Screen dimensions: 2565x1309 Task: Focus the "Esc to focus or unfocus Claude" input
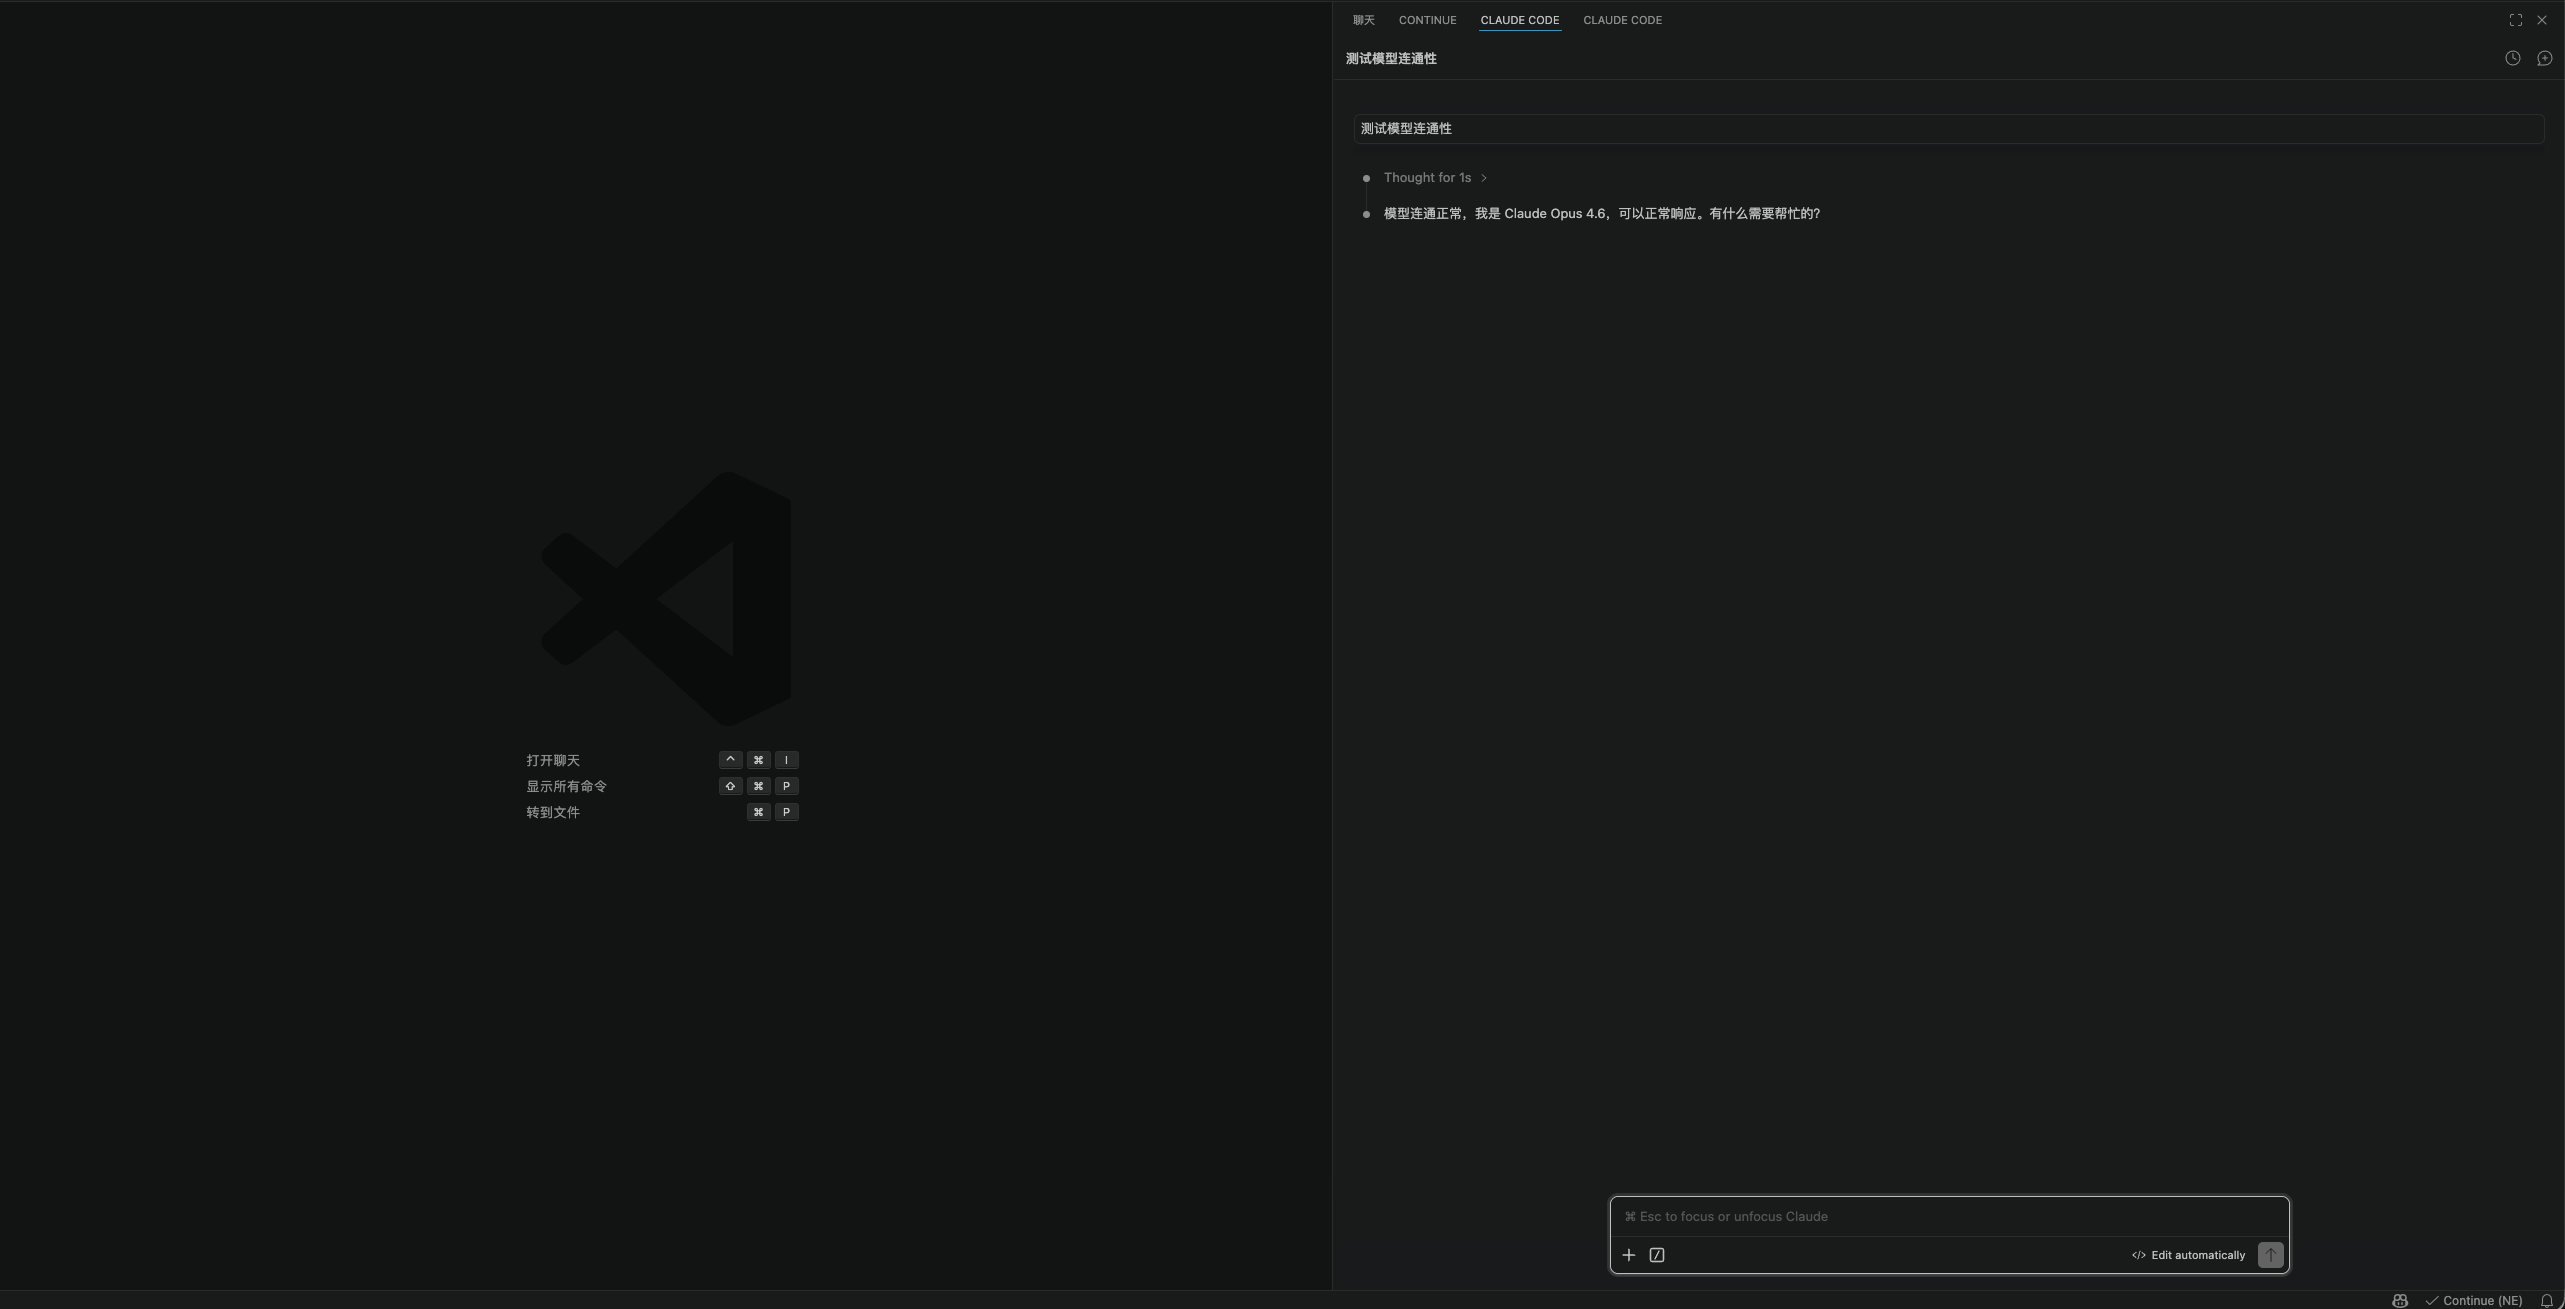(1949, 1217)
